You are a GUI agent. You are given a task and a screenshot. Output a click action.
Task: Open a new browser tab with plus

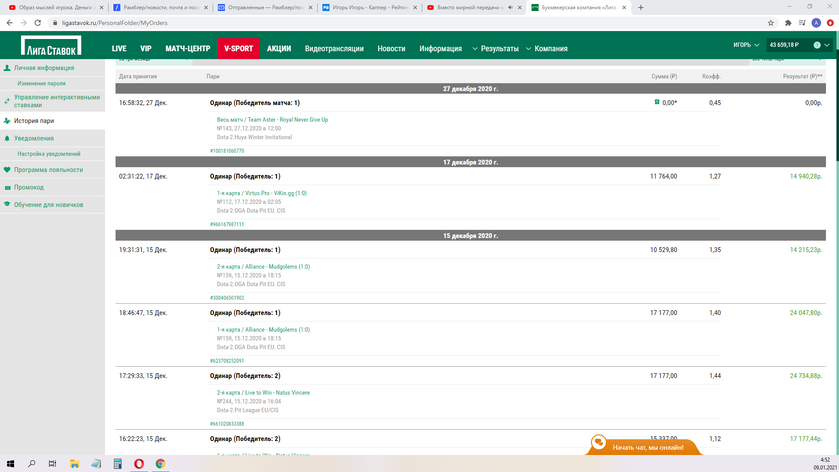click(x=640, y=7)
